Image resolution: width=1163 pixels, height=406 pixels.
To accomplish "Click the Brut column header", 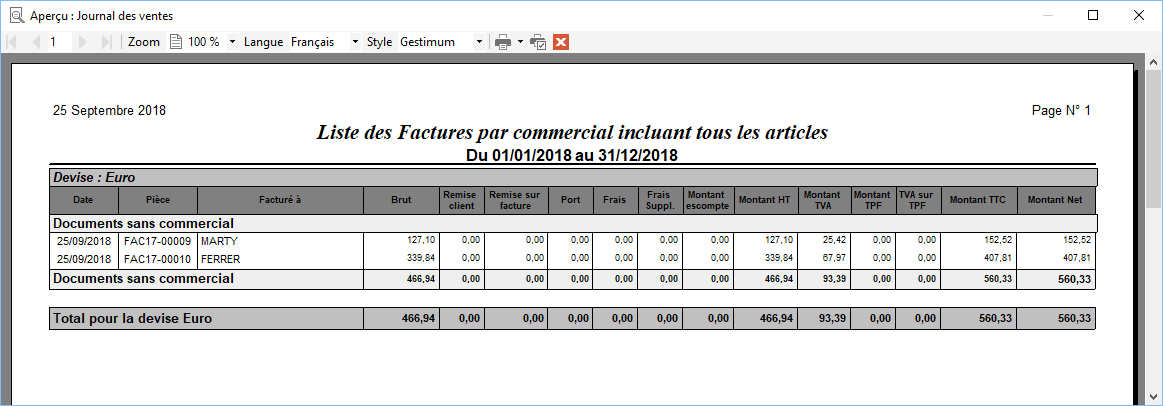I will (x=401, y=200).
